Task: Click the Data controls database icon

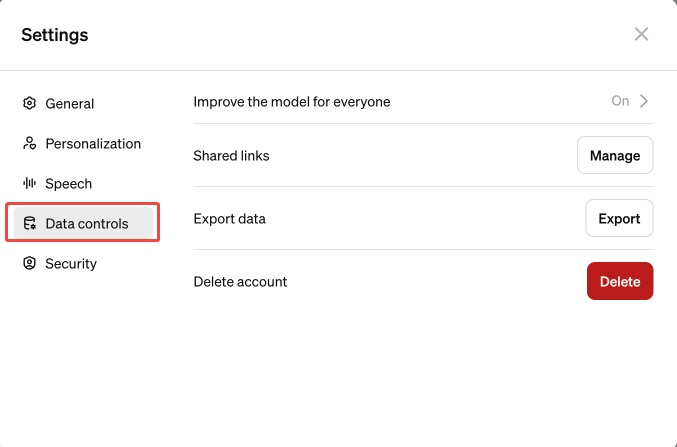Action: 30,223
